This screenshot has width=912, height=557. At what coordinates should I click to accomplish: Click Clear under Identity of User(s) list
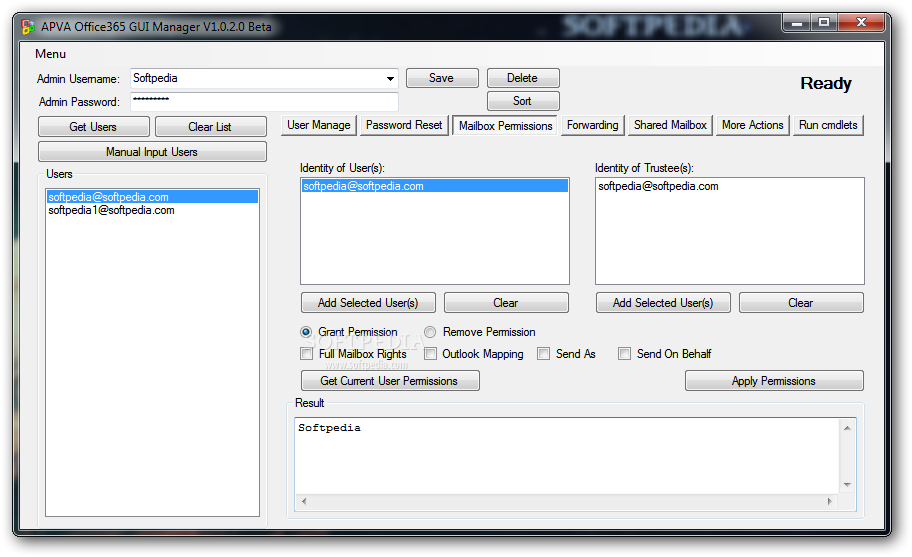coord(506,303)
